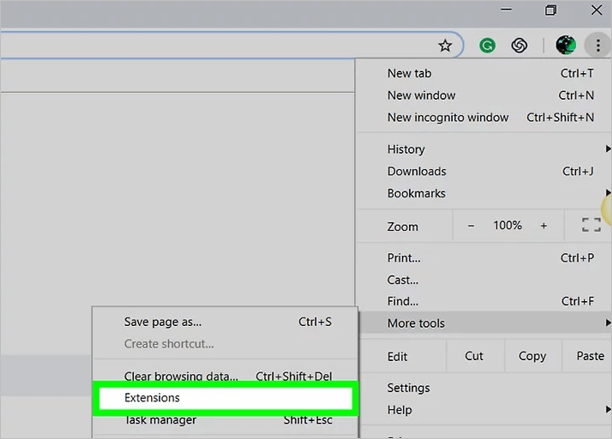The width and height of the screenshot is (612, 439).
Task: Click the bookmark star icon
Action: (445, 45)
